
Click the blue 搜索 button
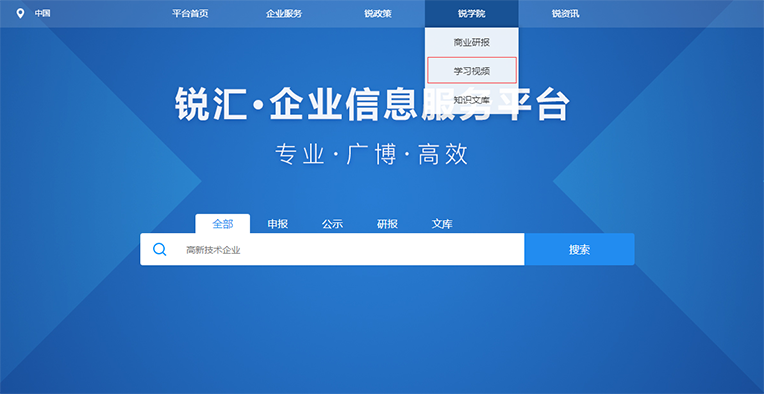click(x=579, y=249)
